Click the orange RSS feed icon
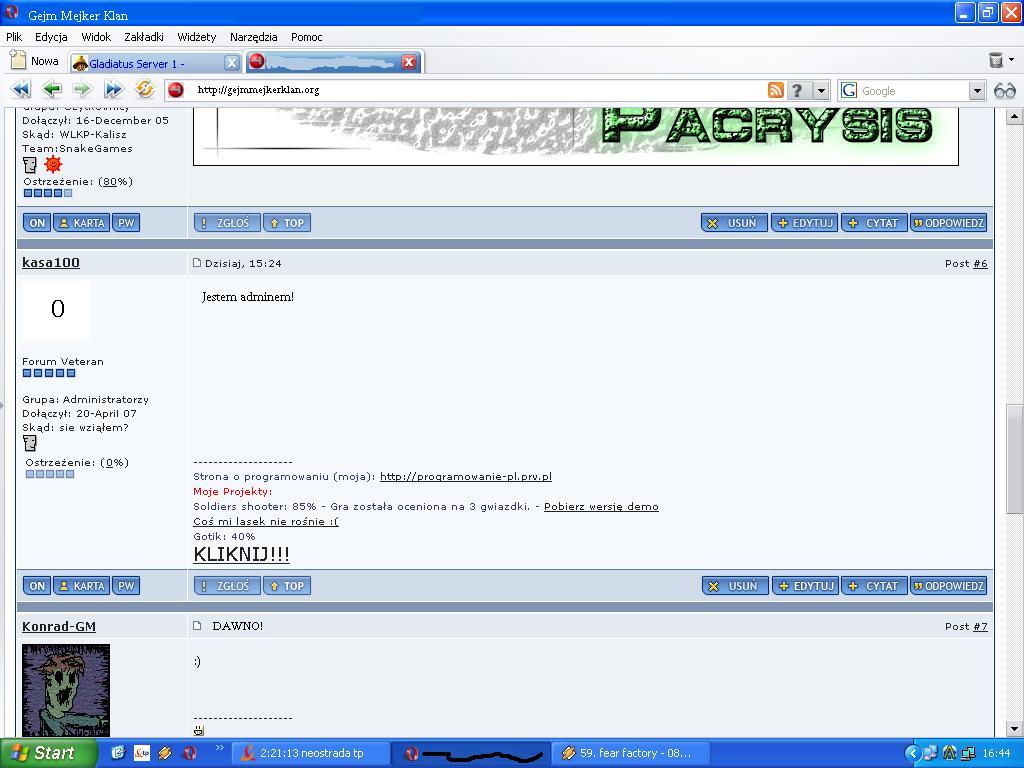The height and width of the screenshot is (768, 1024). (775, 90)
